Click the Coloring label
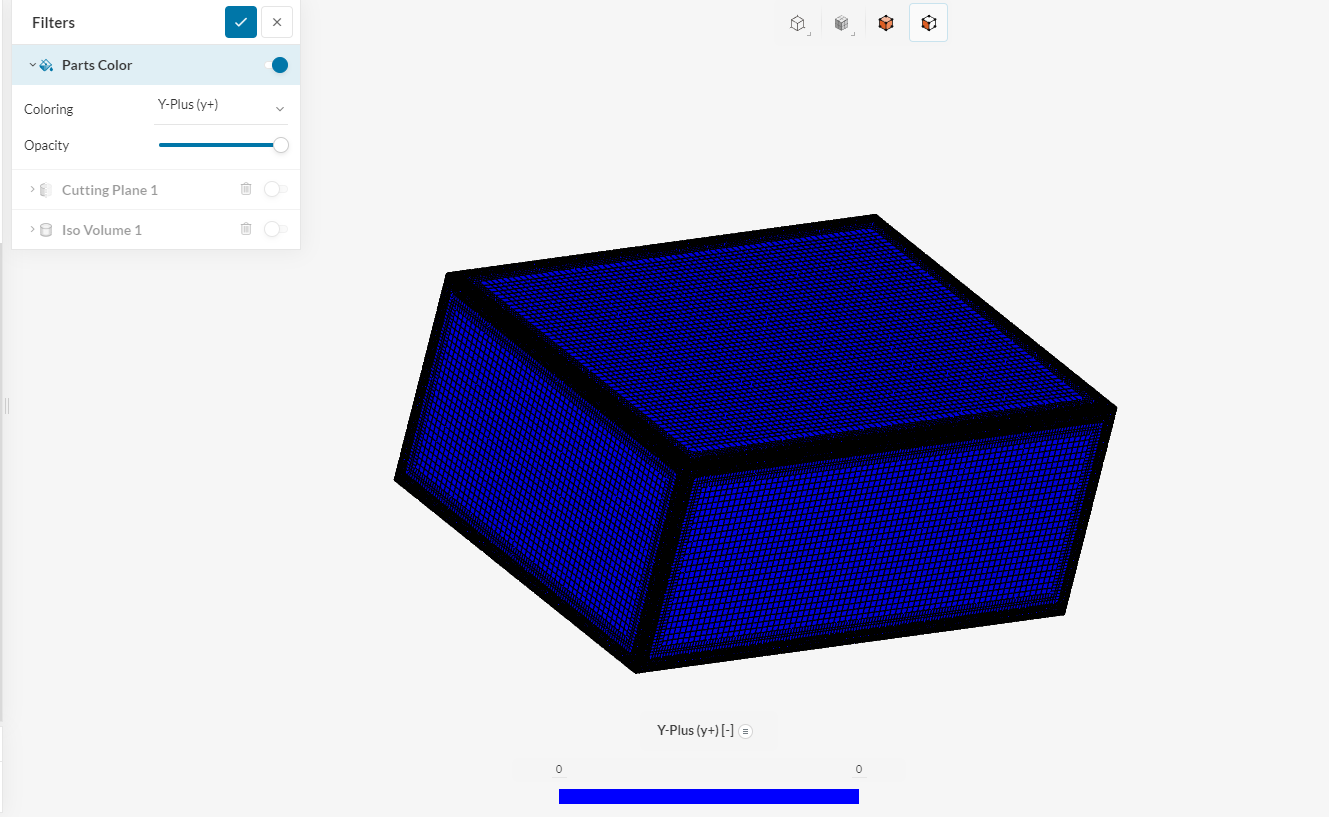 pos(49,109)
